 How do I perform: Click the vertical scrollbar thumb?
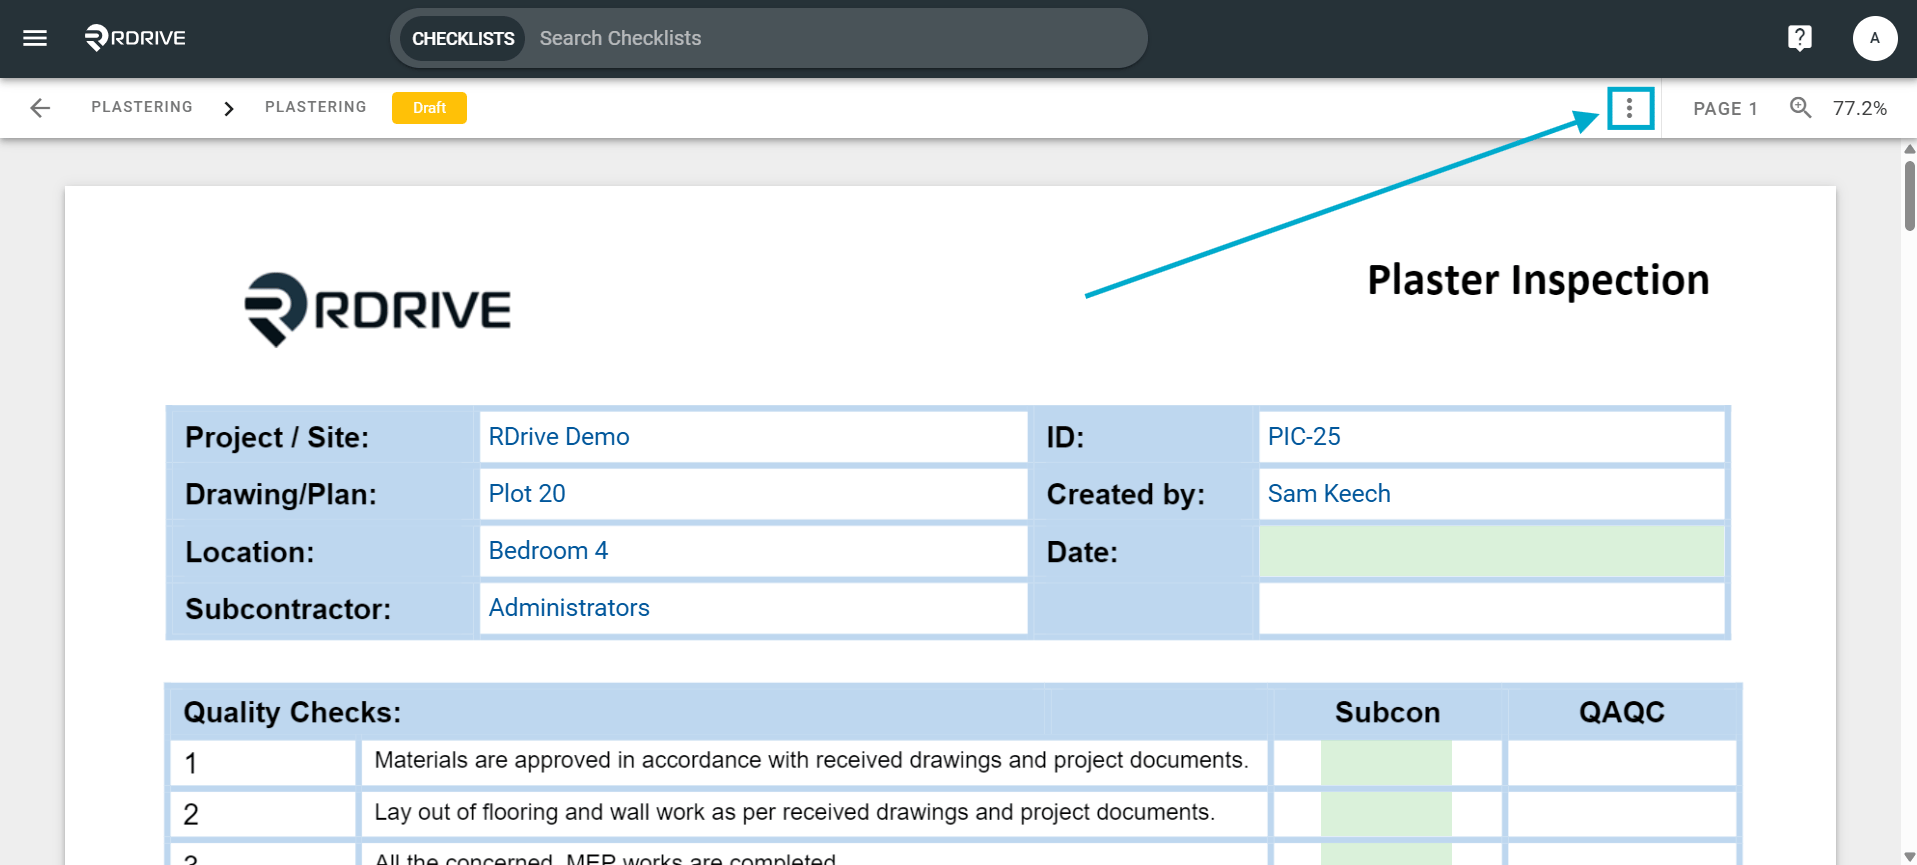tap(1909, 195)
